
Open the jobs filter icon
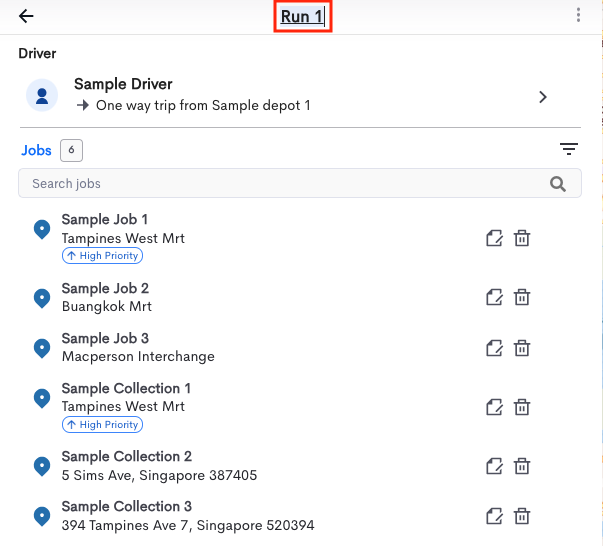[569, 149]
